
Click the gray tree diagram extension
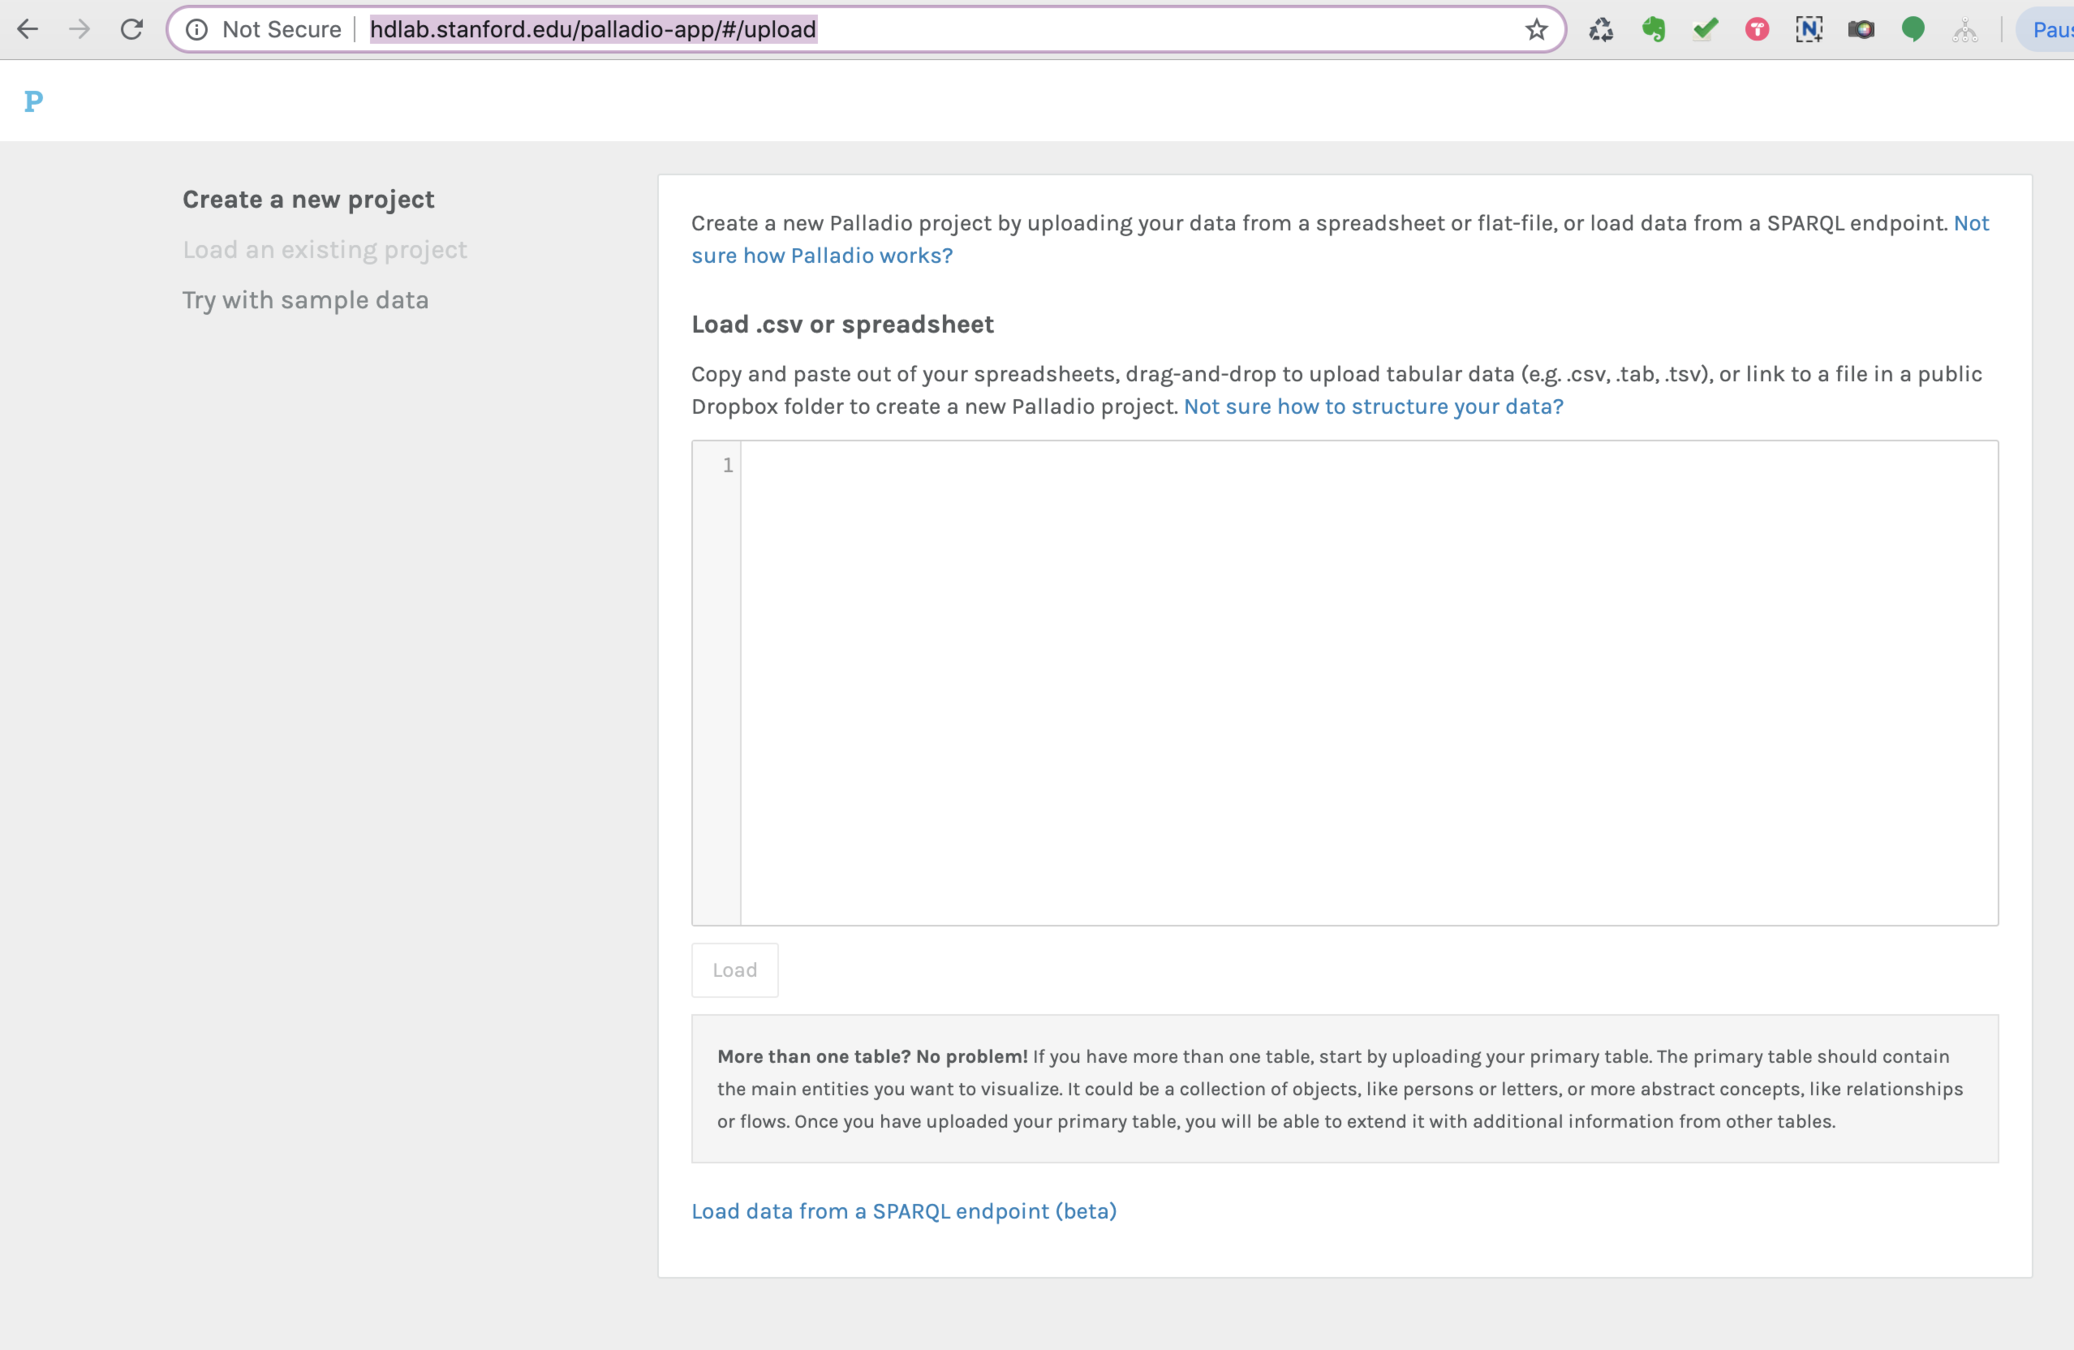point(1965,30)
